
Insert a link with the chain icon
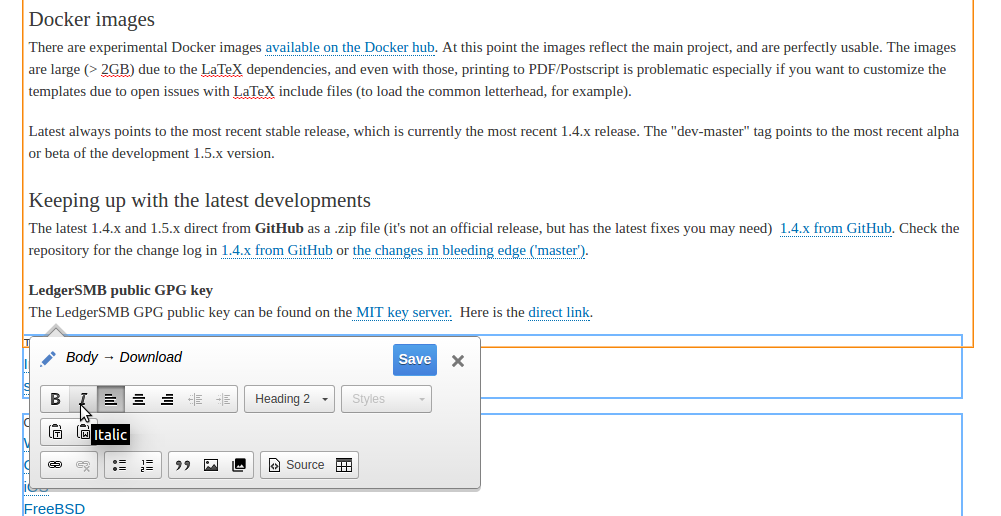pyautogui.click(x=56, y=465)
